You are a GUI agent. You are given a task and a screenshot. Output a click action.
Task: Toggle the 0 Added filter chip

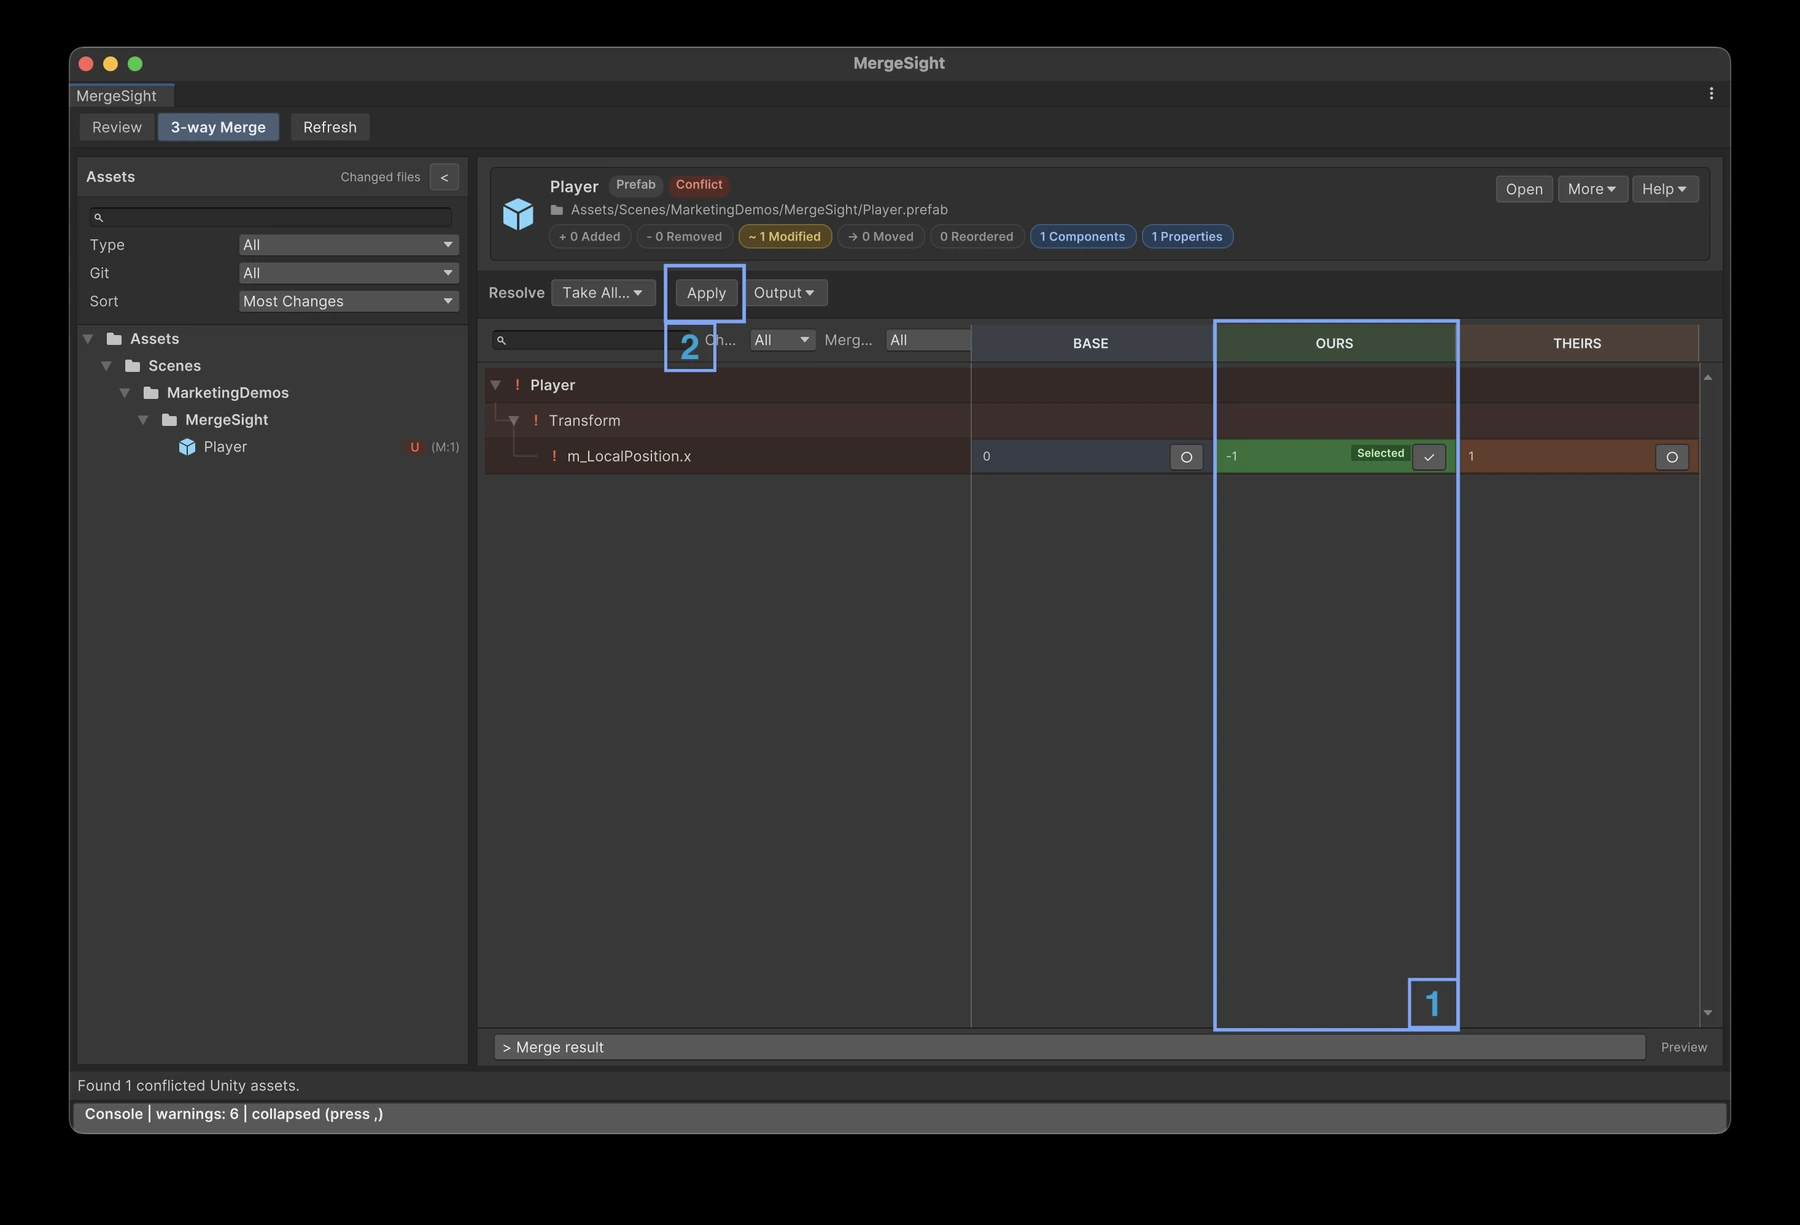tap(590, 237)
